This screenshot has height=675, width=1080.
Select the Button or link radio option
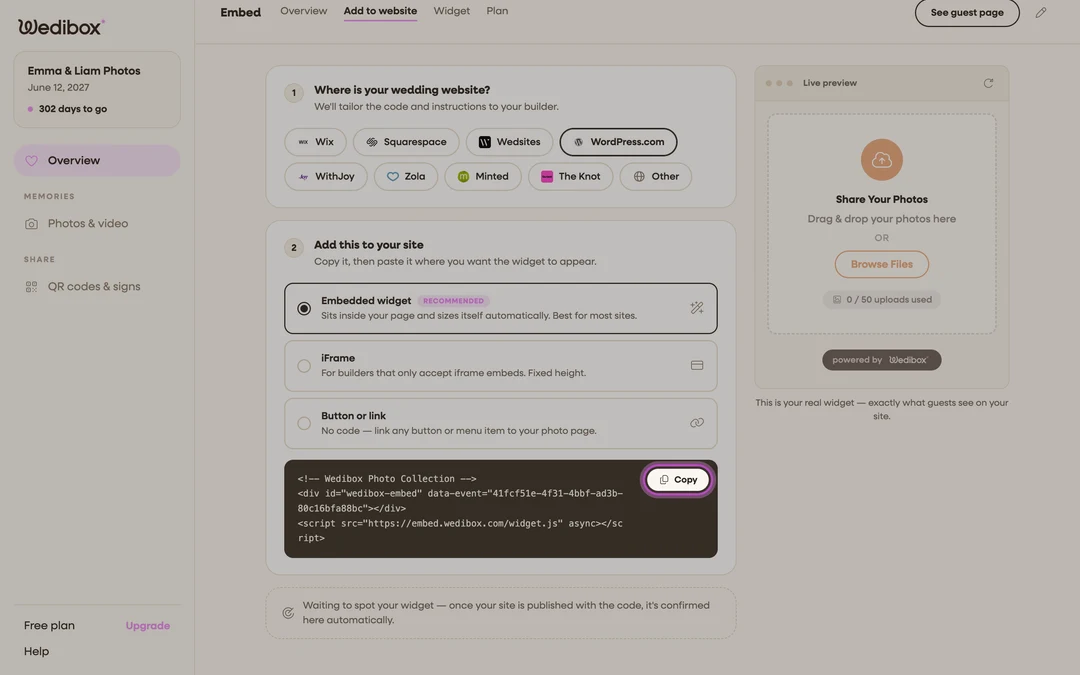point(304,424)
